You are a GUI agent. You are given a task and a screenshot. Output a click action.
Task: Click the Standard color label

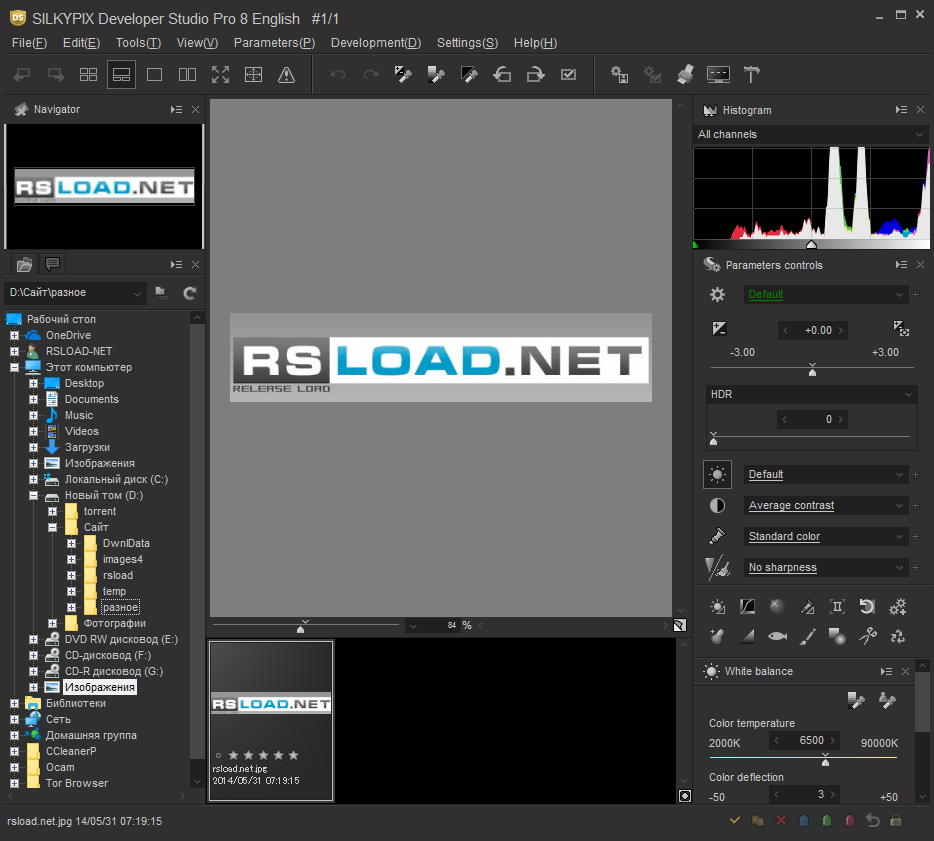point(784,537)
